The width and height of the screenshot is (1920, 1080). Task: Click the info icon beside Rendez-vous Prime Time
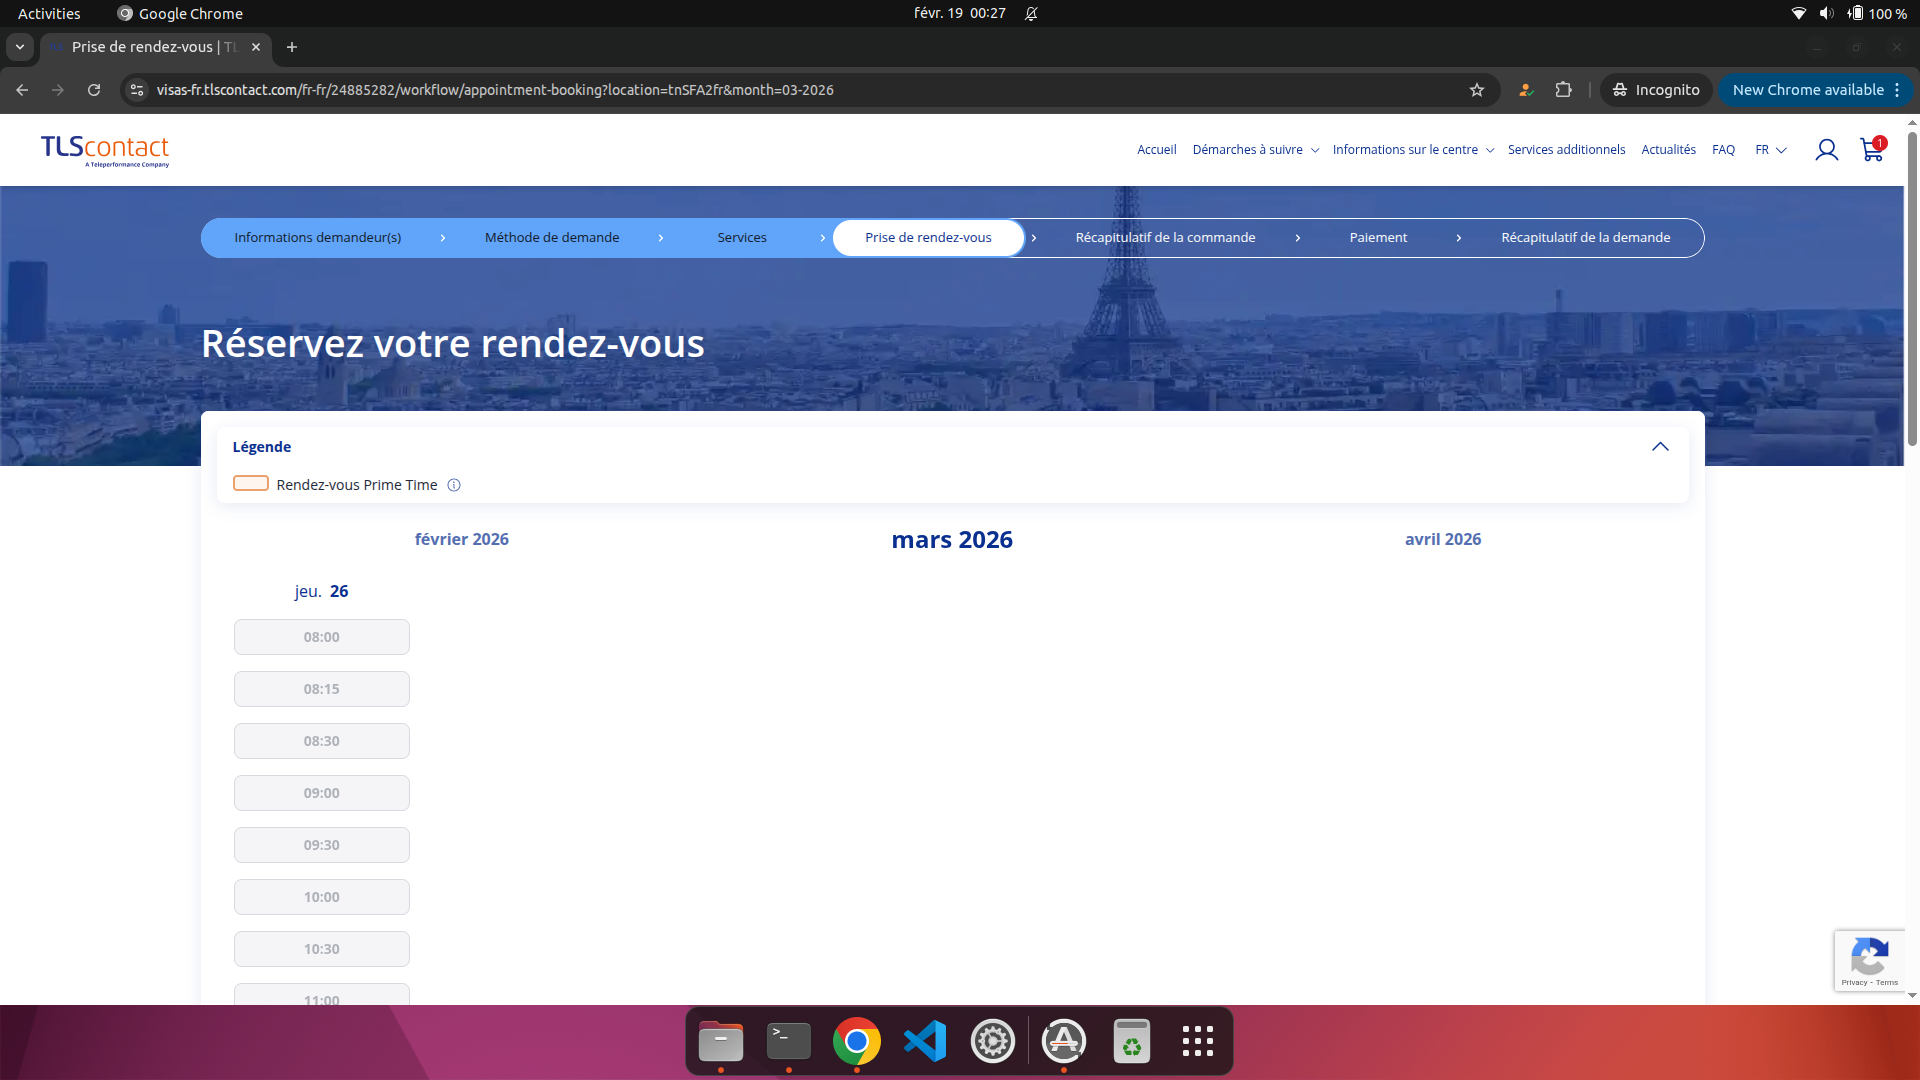pos(453,485)
